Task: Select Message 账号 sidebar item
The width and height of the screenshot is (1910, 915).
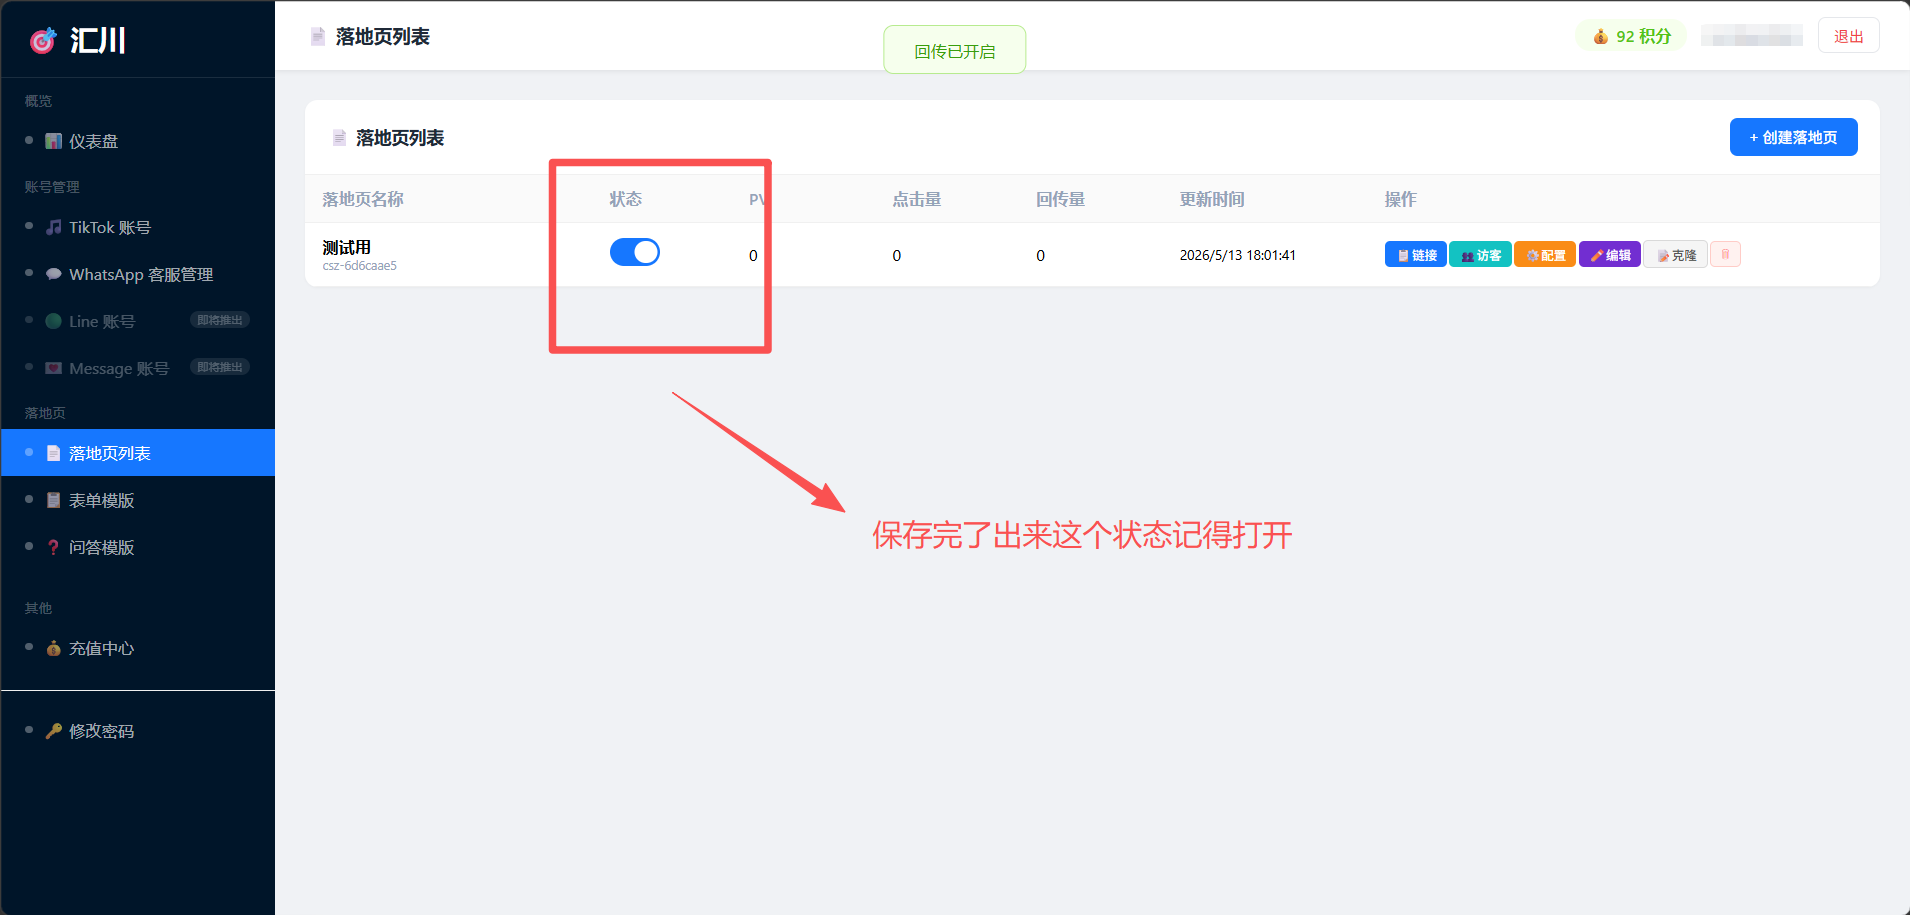Action: [138, 368]
